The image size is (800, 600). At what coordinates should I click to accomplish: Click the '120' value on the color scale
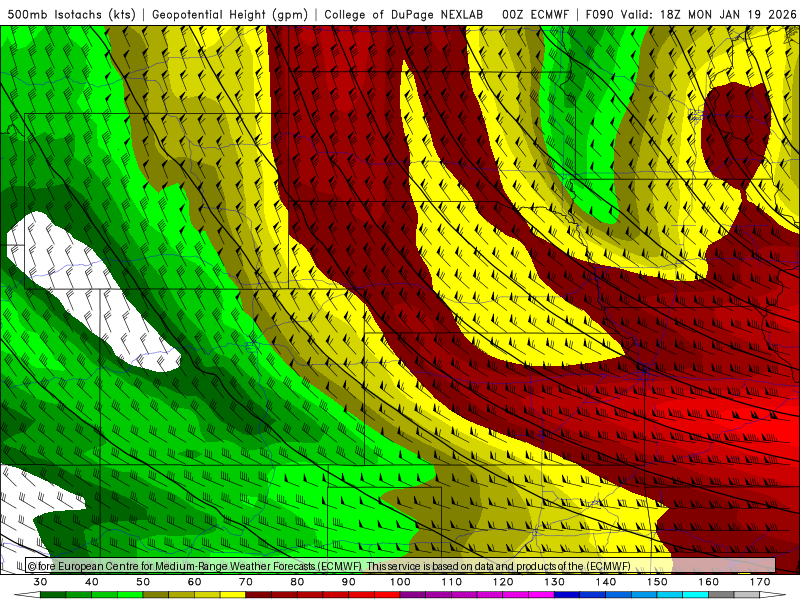(503, 582)
